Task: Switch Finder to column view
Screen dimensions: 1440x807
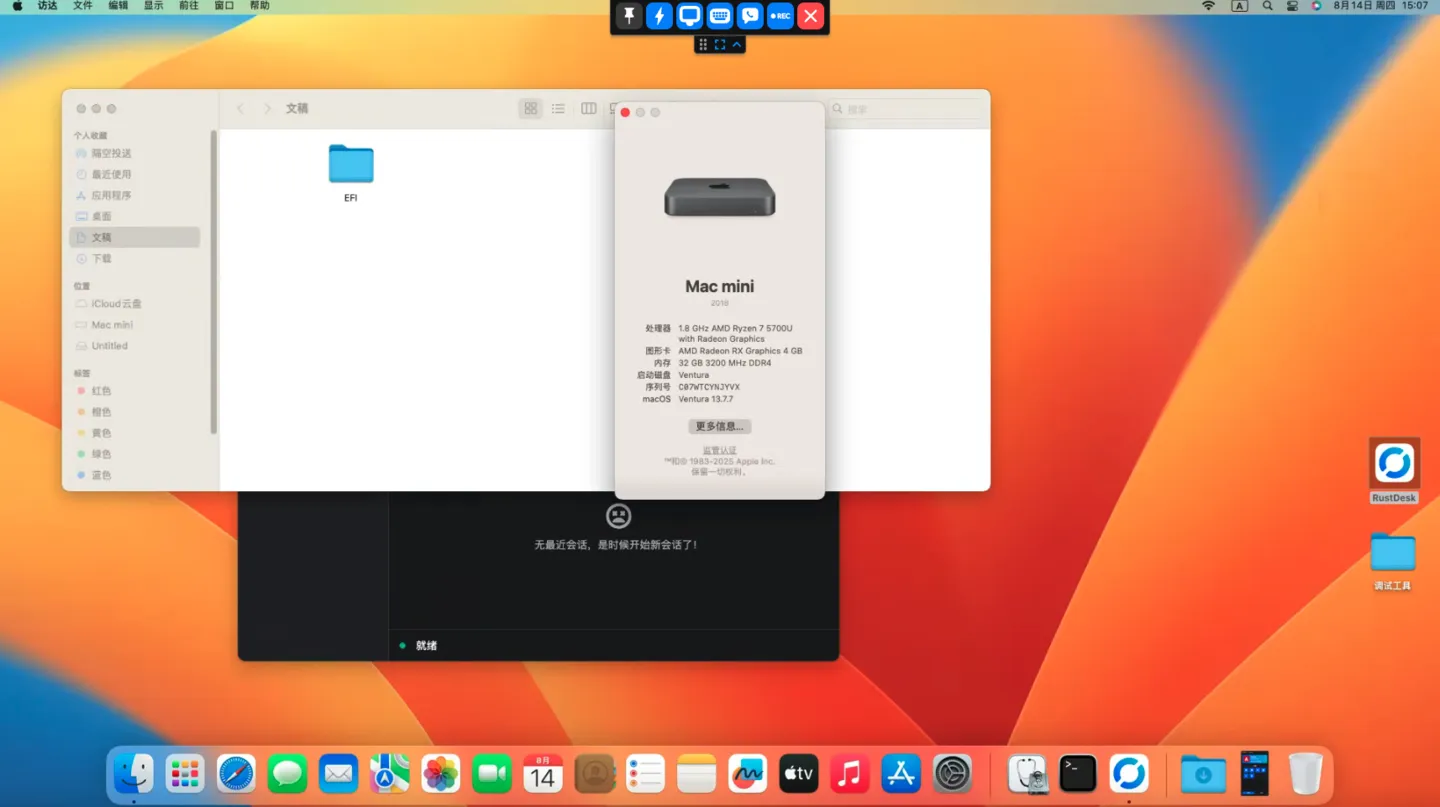Action: coord(588,108)
